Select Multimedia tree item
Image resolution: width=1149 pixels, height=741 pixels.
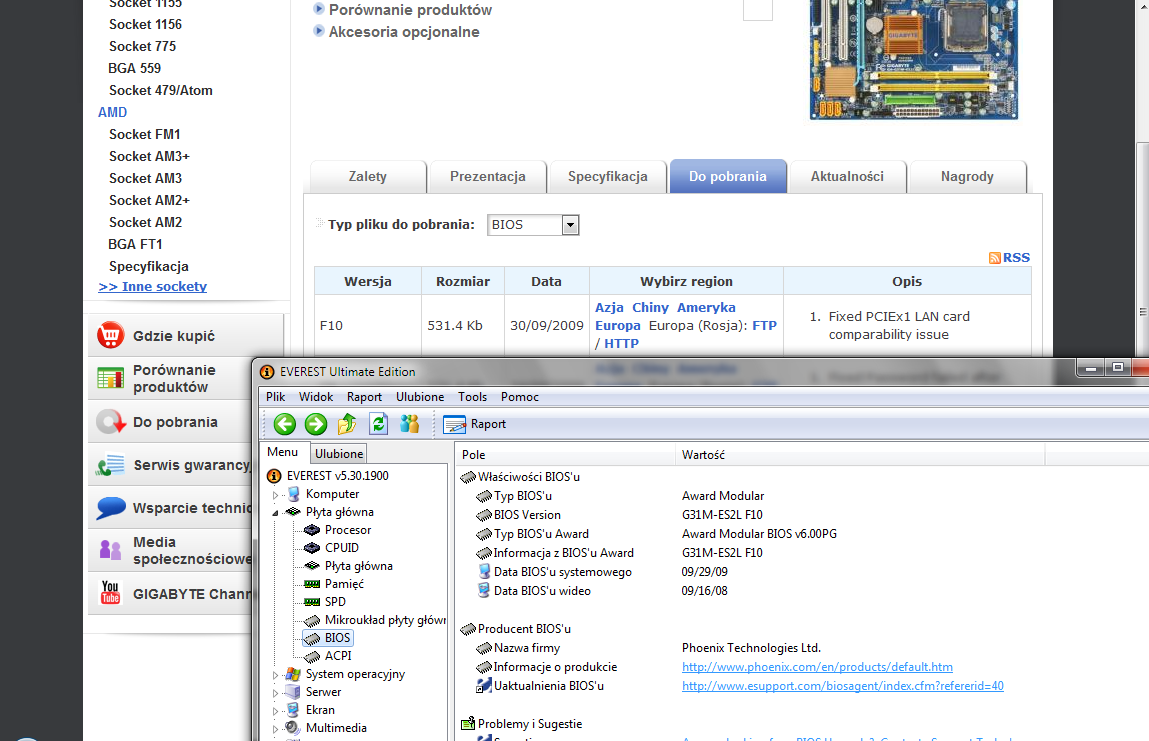click(326, 728)
